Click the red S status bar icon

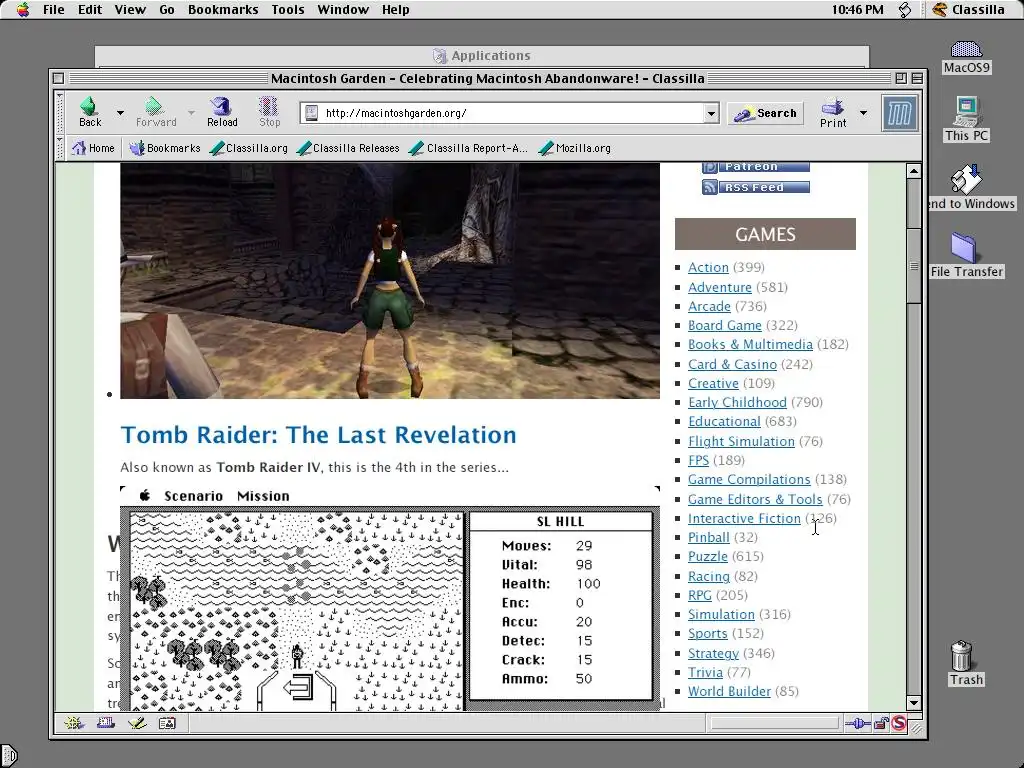pyautogui.click(x=899, y=723)
